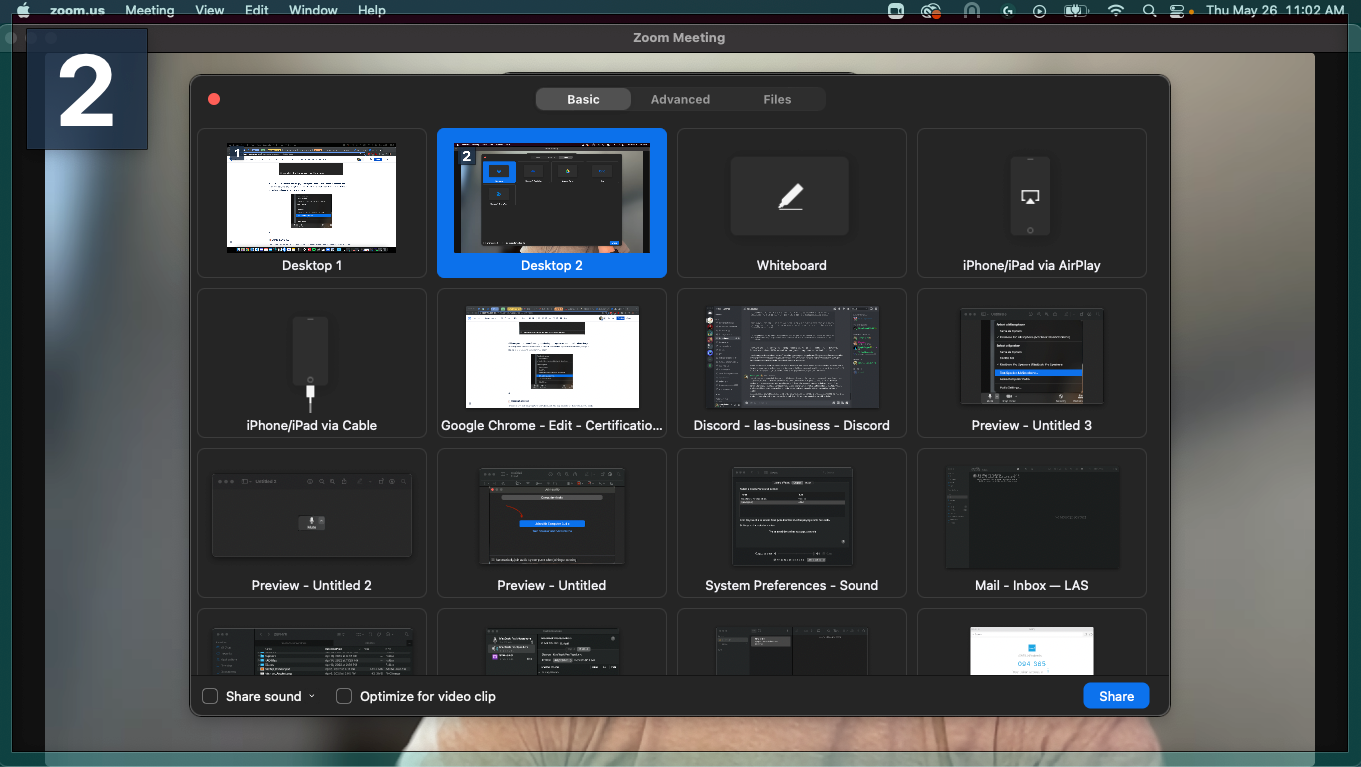1361x767 pixels.
Task: Choose the iPhone/iPad via AirPlay icon
Action: click(x=1030, y=196)
